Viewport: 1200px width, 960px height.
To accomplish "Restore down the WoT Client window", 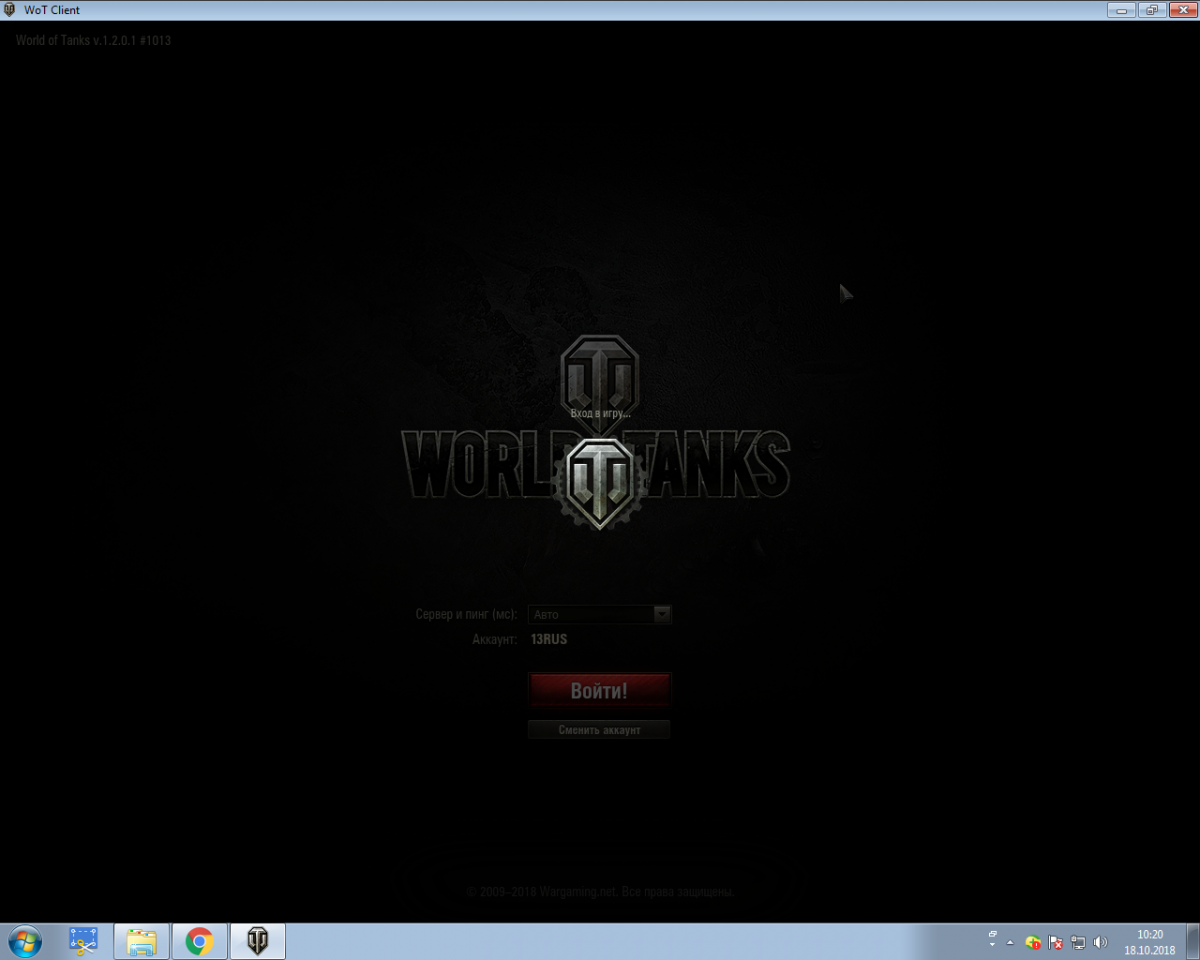I will pyautogui.click(x=1152, y=10).
